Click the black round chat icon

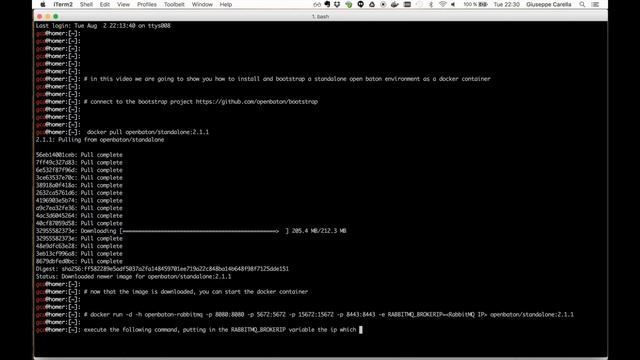(x=360, y=4)
